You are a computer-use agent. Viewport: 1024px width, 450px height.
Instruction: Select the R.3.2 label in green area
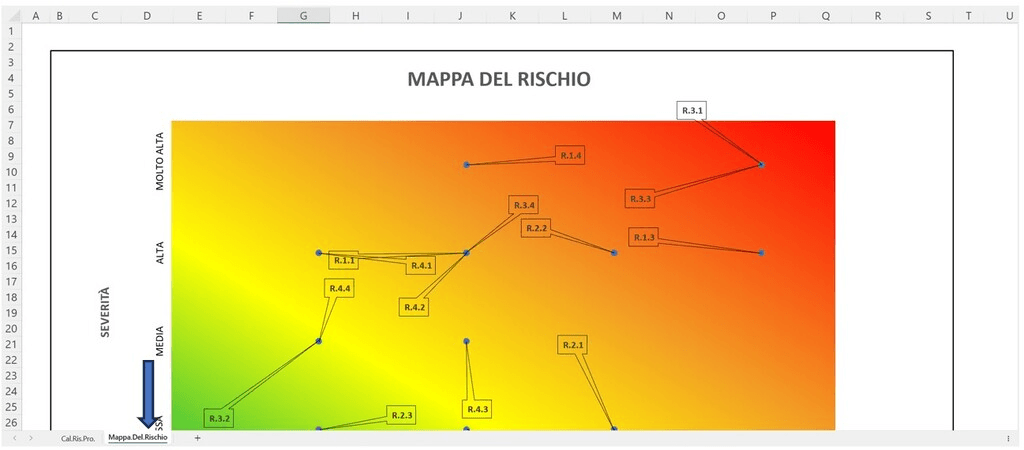[218, 418]
